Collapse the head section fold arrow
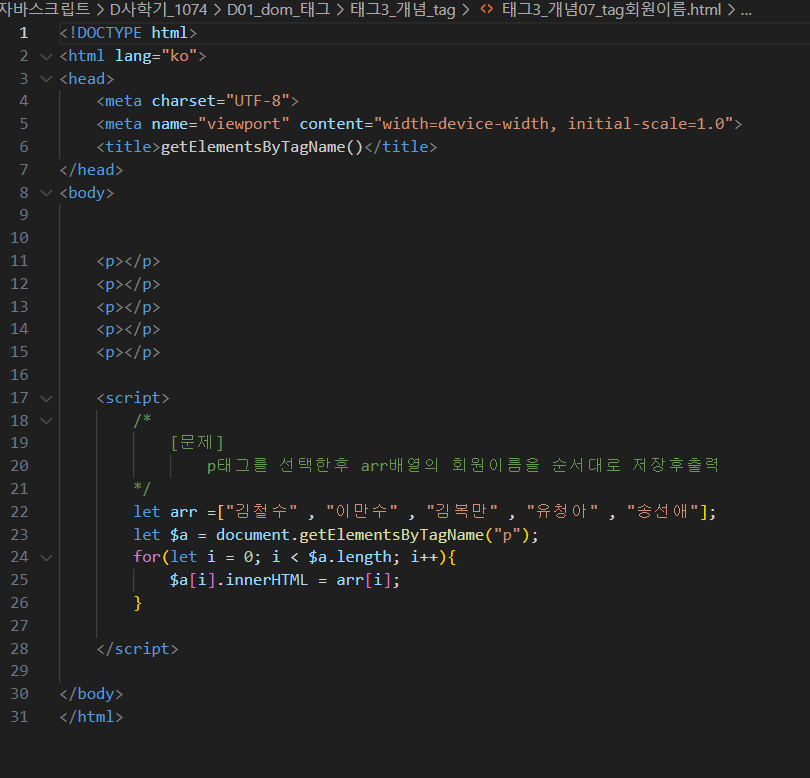The height and width of the screenshot is (778, 810). tap(46, 79)
